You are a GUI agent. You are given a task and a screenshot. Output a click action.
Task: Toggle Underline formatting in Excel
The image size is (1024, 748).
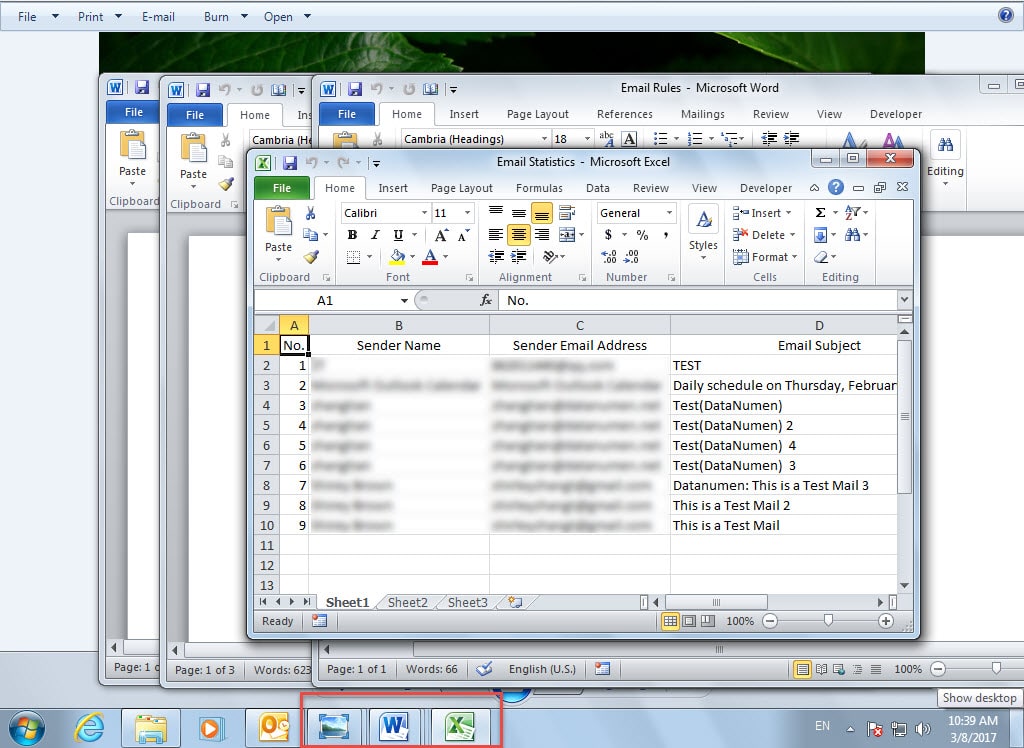(398, 235)
